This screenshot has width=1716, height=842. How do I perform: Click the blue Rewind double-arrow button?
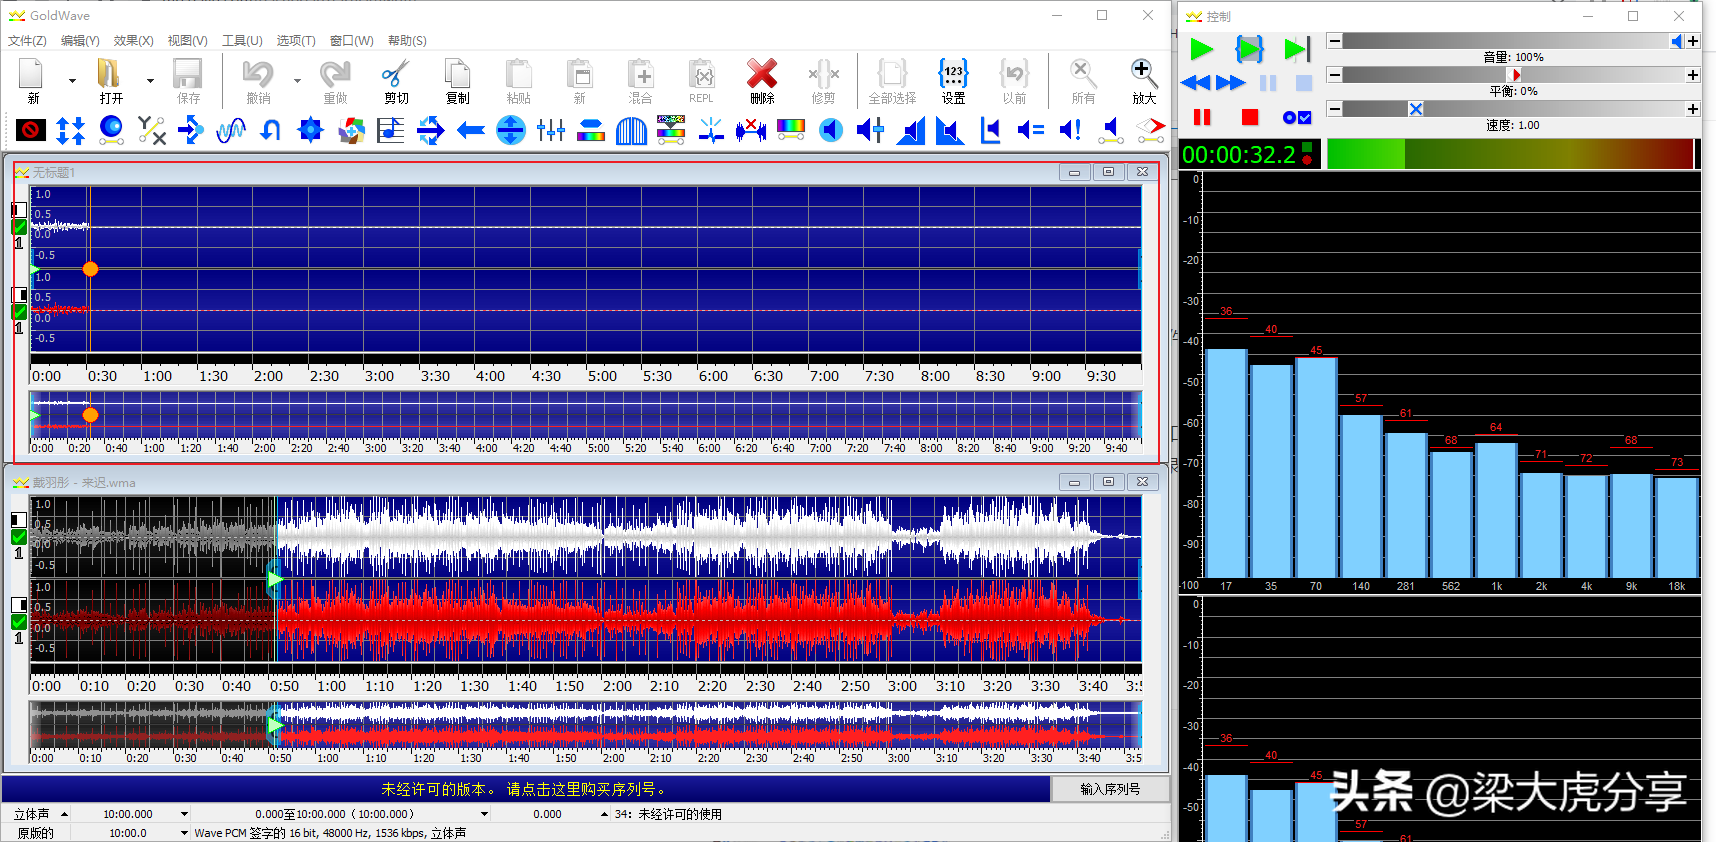pyautogui.click(x=1196, y=83)
